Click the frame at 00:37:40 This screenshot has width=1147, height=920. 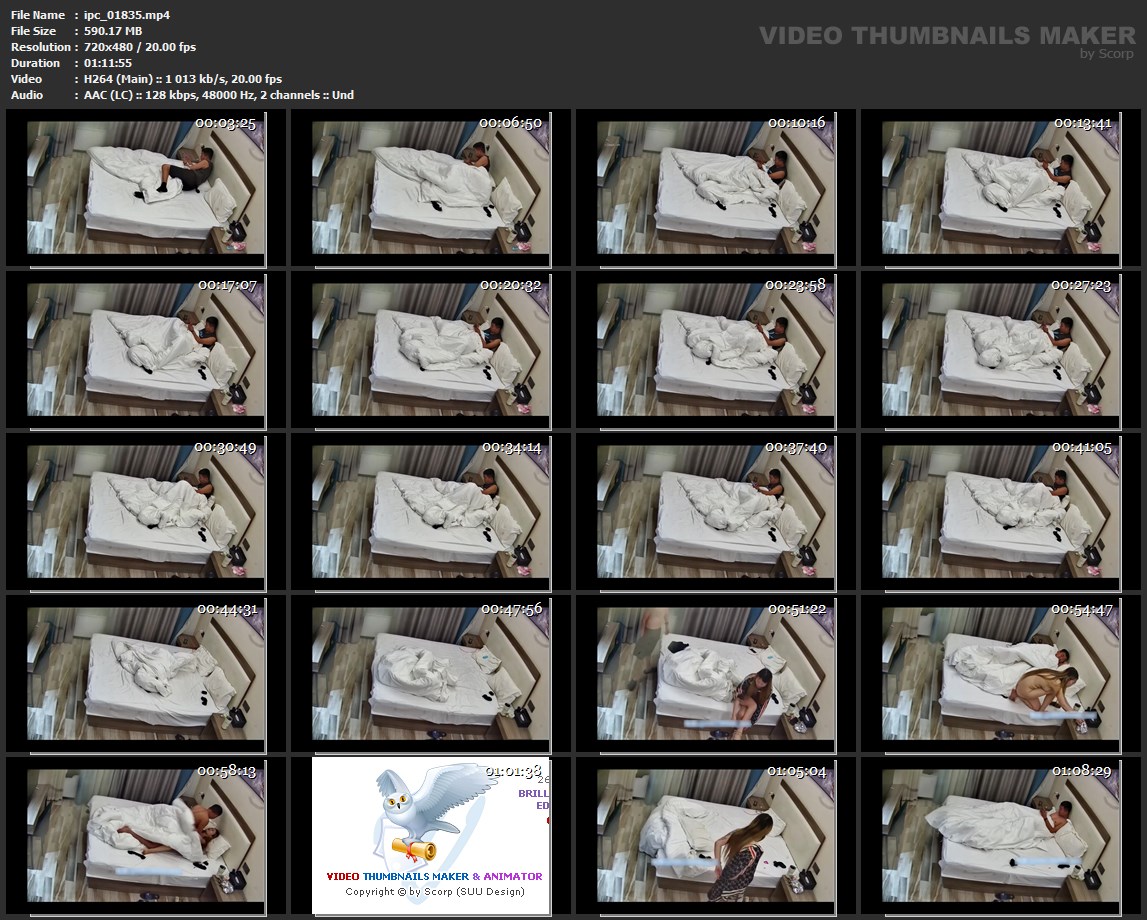[x=716, y=512]
